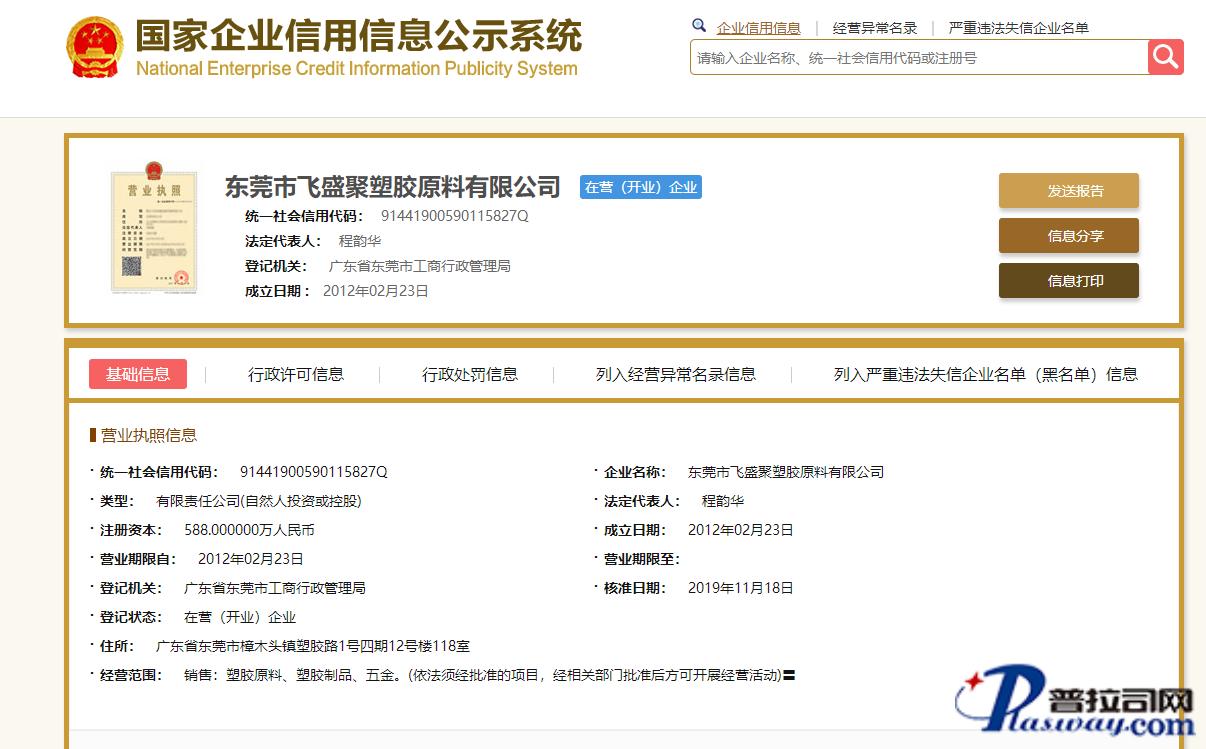The width and height of the screenshot is (1206, 749).
Task: Open the 行政处罚信息 tab
Action: (x=470, y=374)
